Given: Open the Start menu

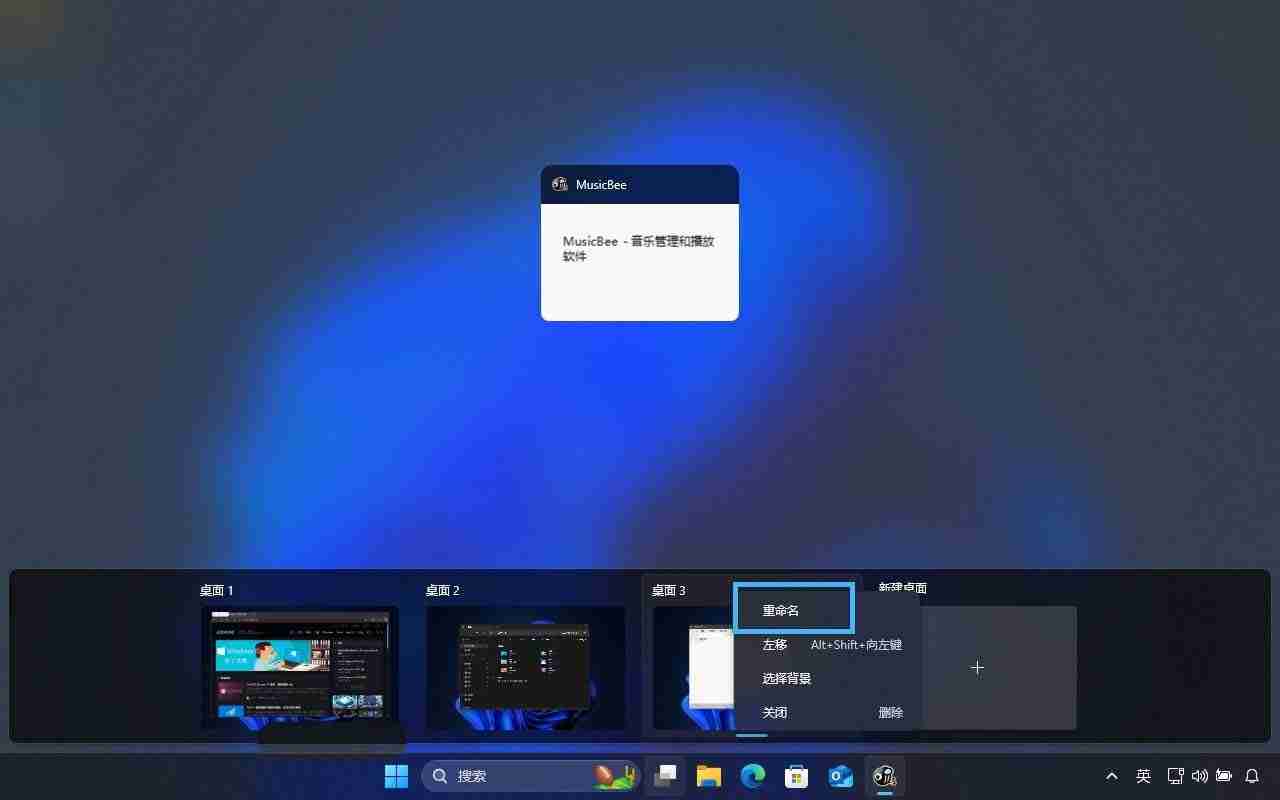Looking at the screenshot, I should [396, 775].
